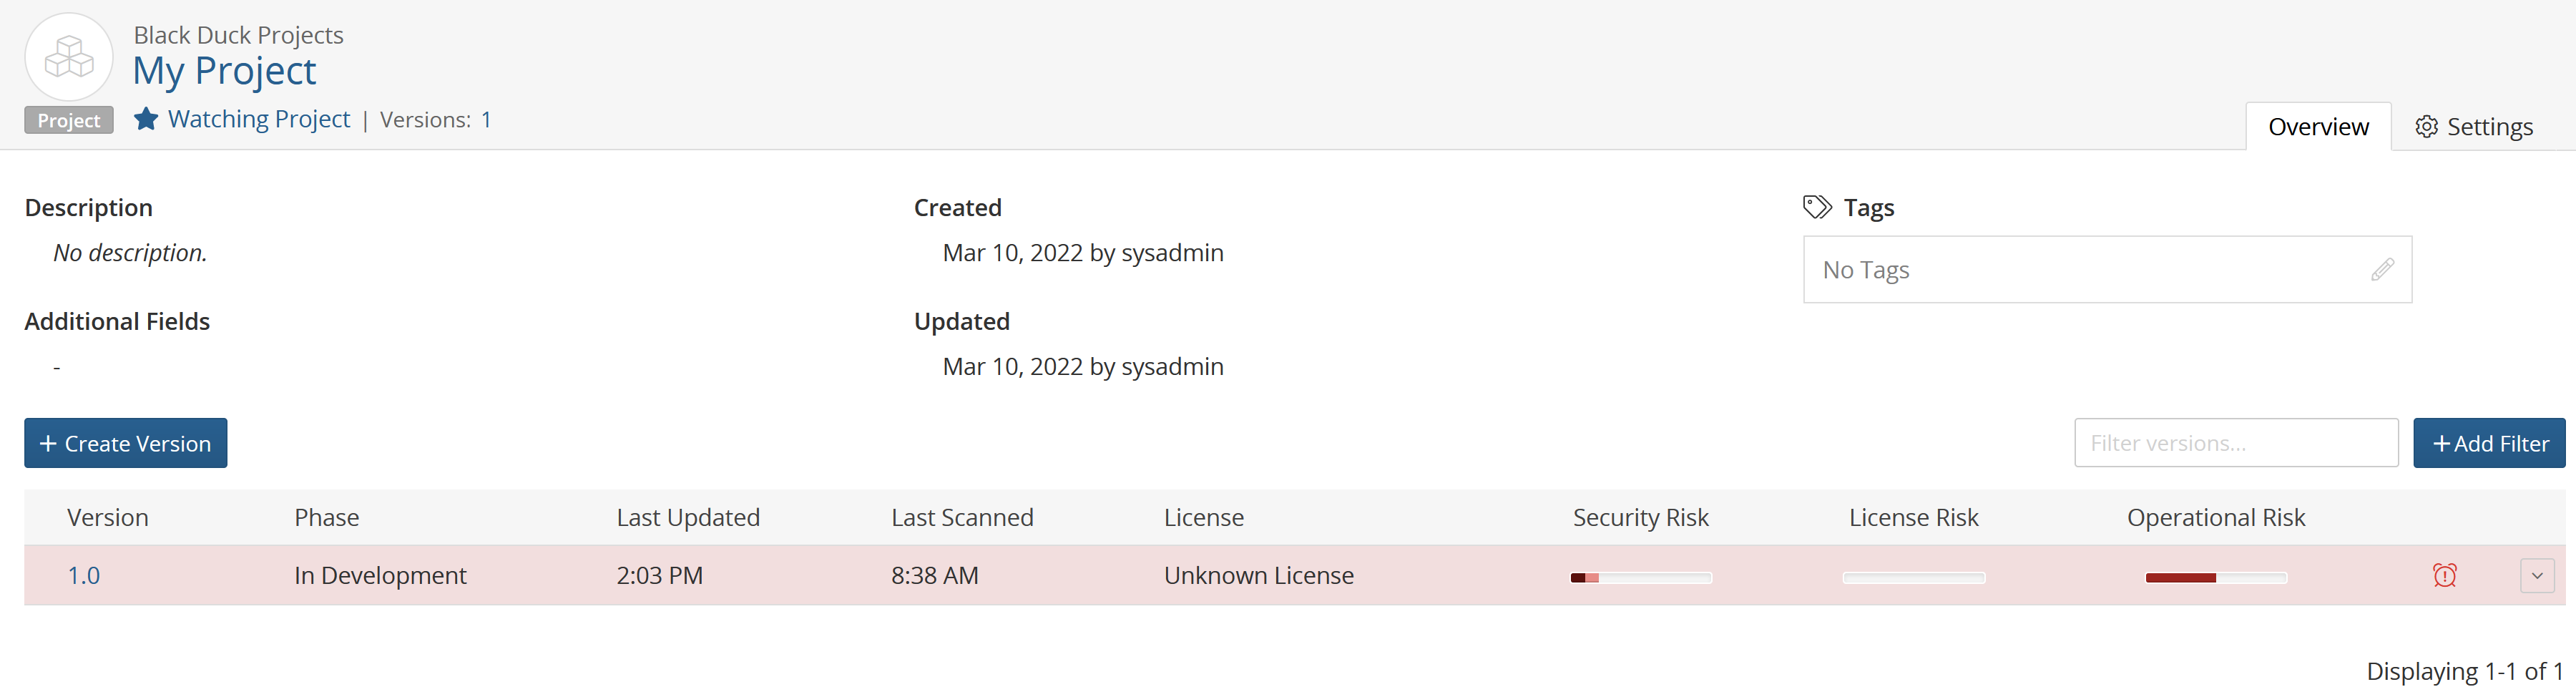Toggle the Watching Project star
Viewport: 2576px width, 692px height.
coord(146,119)
